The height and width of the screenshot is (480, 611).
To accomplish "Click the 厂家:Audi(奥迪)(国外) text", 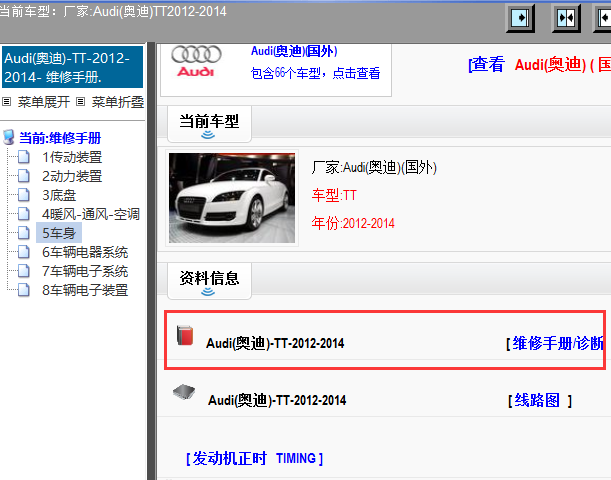I will 374,168.
